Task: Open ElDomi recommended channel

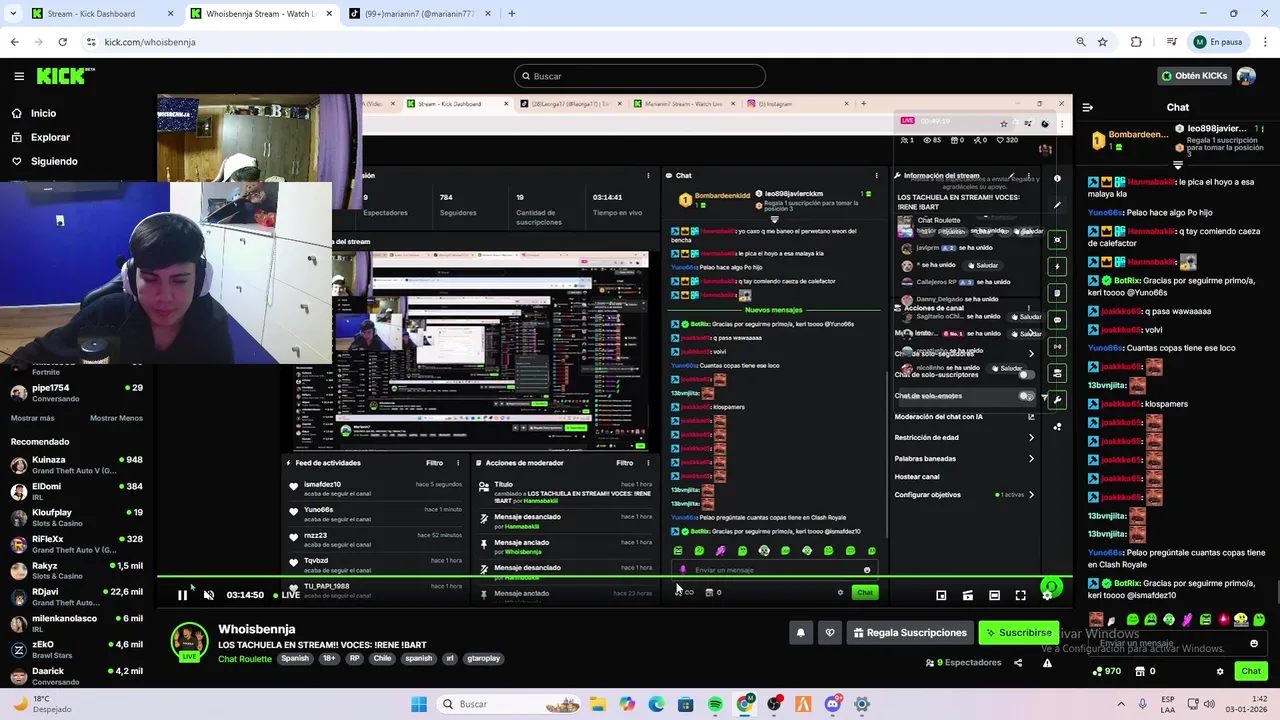Action: click(76, 491)
